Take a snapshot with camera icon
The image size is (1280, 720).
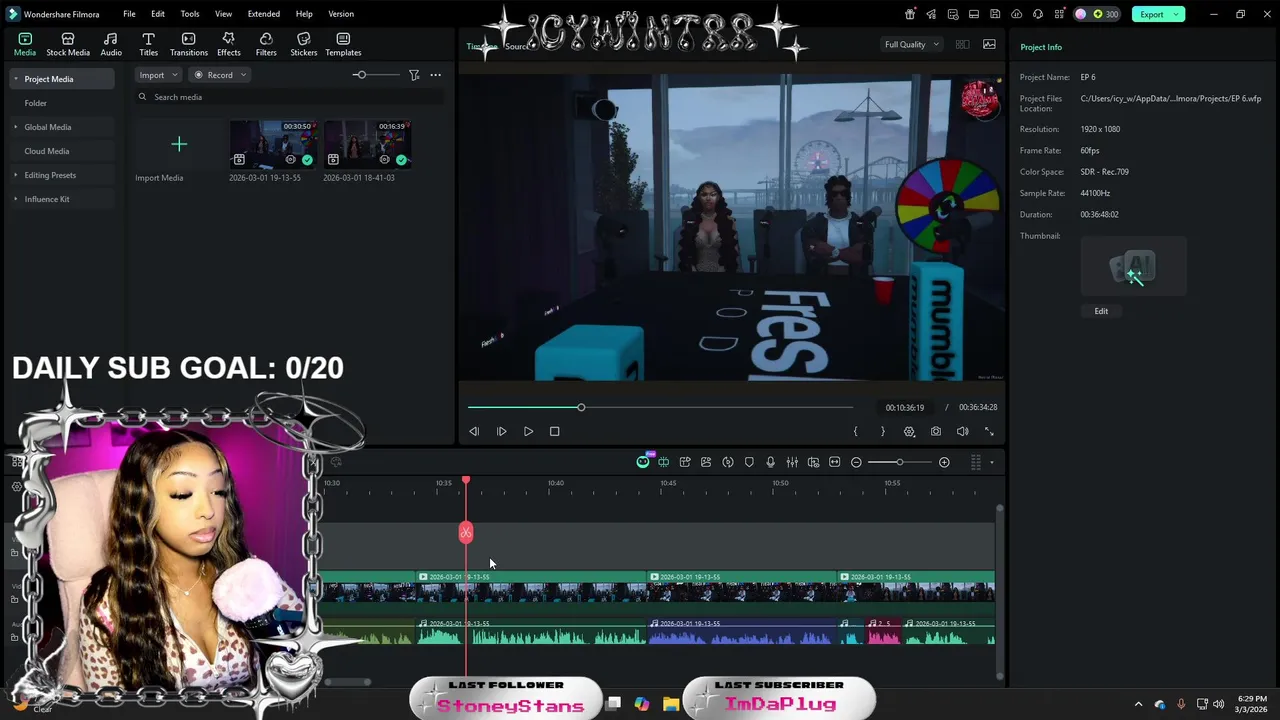pyautogui.click(x=935, y=431)
